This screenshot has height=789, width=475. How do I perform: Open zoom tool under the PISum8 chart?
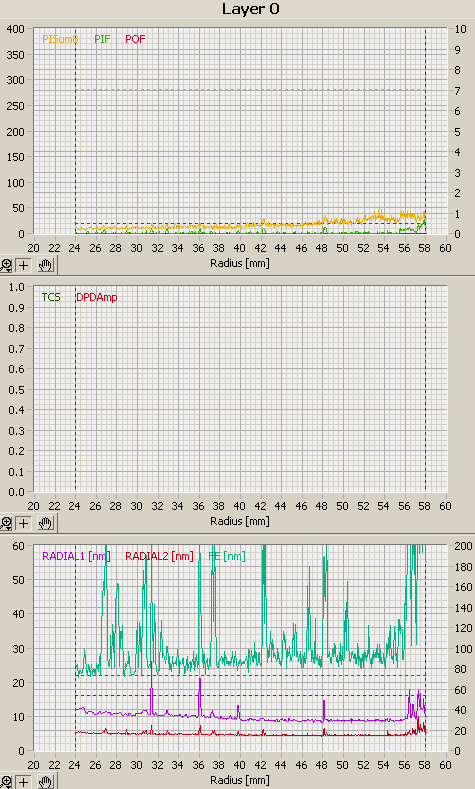click(x=6, y=265)
